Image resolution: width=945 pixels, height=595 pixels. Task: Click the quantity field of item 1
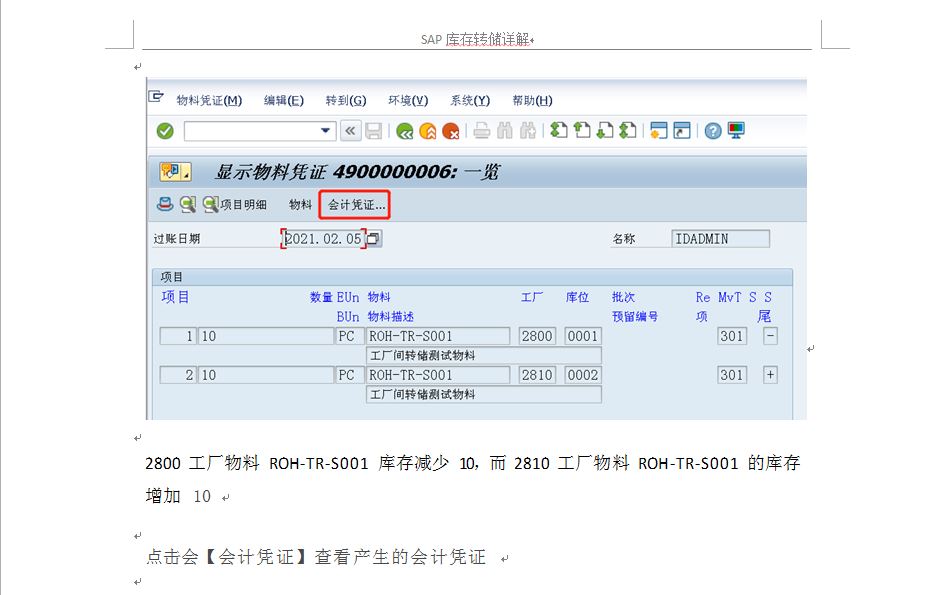(266, 336)
